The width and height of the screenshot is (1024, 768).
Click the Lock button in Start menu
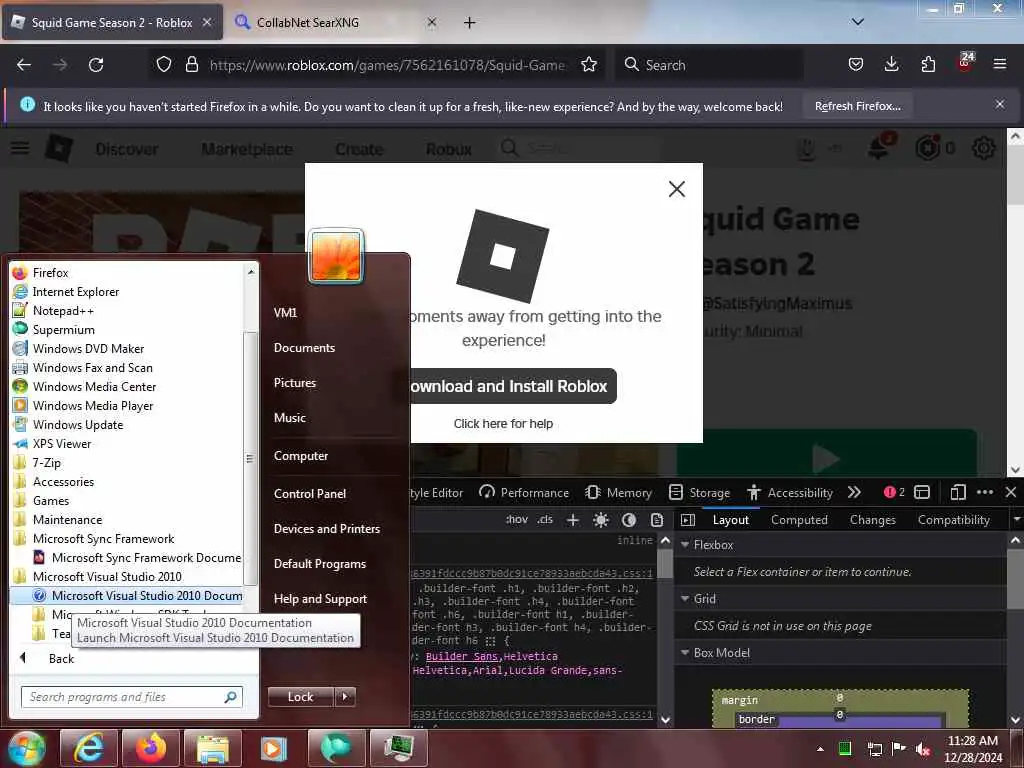[300, 697]
